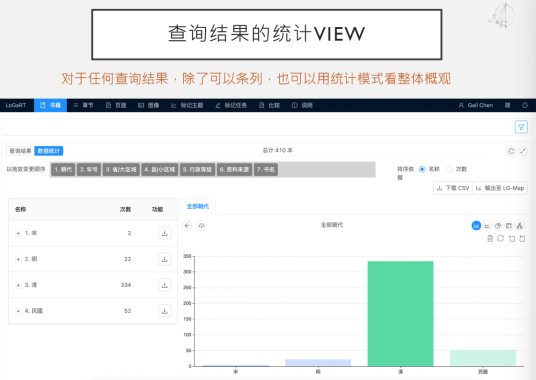This screenshot has height=380, width=536.
Task: Click the 输出至 LG-Map button
Action: 500,188
